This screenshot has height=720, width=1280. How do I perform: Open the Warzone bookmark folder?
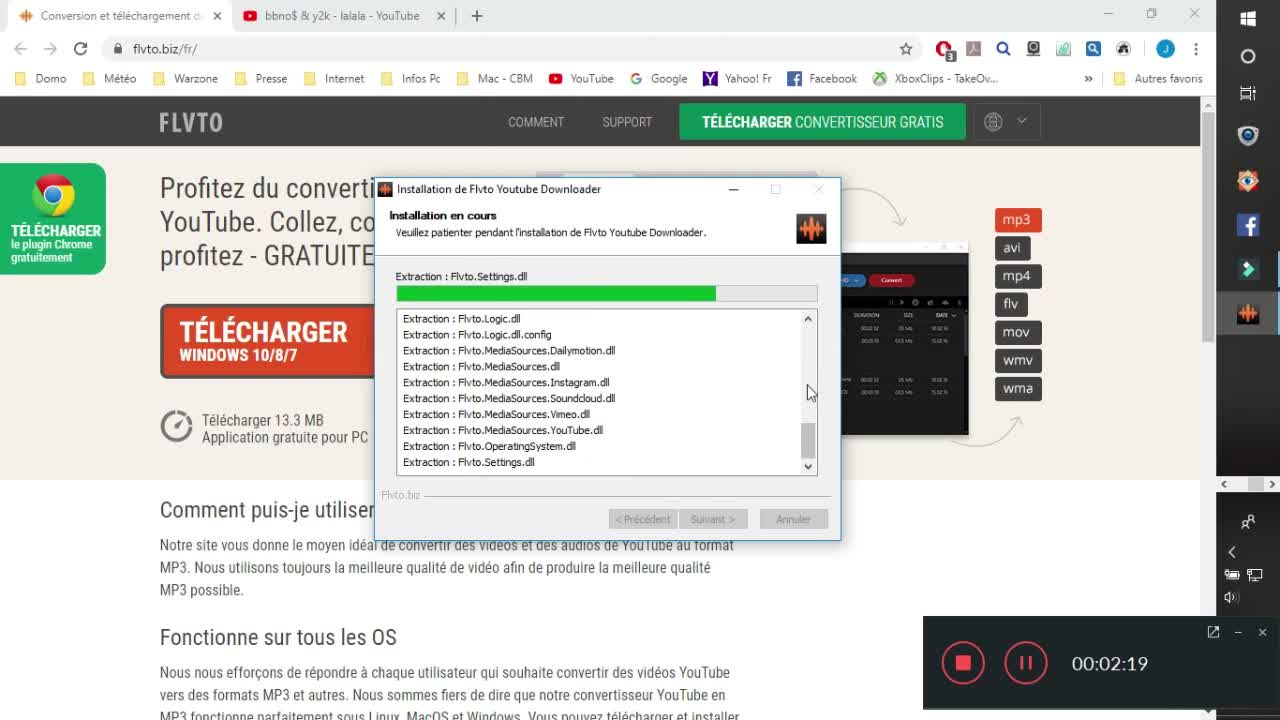point(185,79)
